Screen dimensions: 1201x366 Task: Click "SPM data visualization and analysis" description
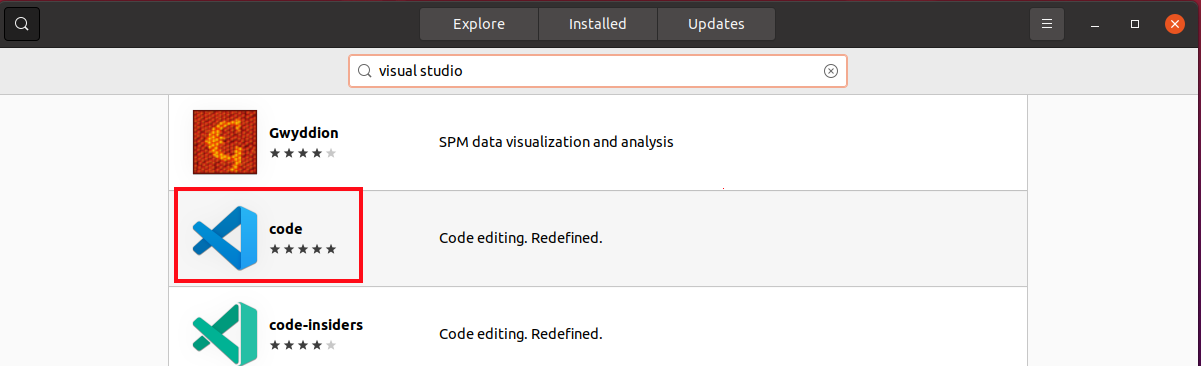coord(556,142)
